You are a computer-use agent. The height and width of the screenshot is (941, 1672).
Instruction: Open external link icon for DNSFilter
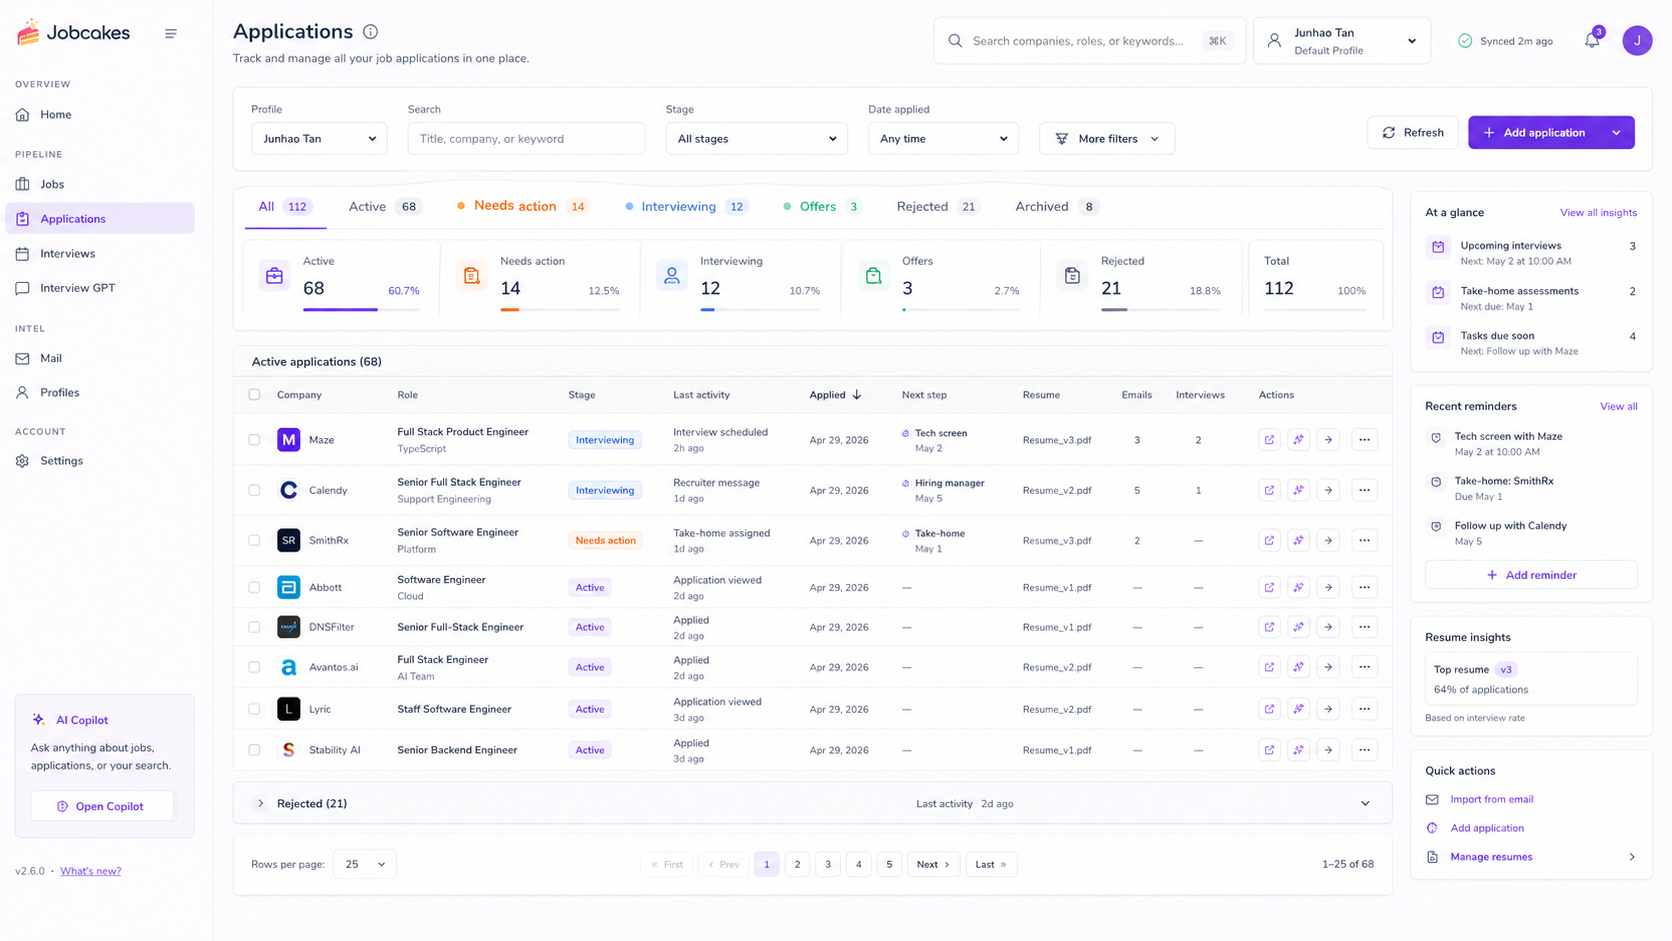point(1269,627)
